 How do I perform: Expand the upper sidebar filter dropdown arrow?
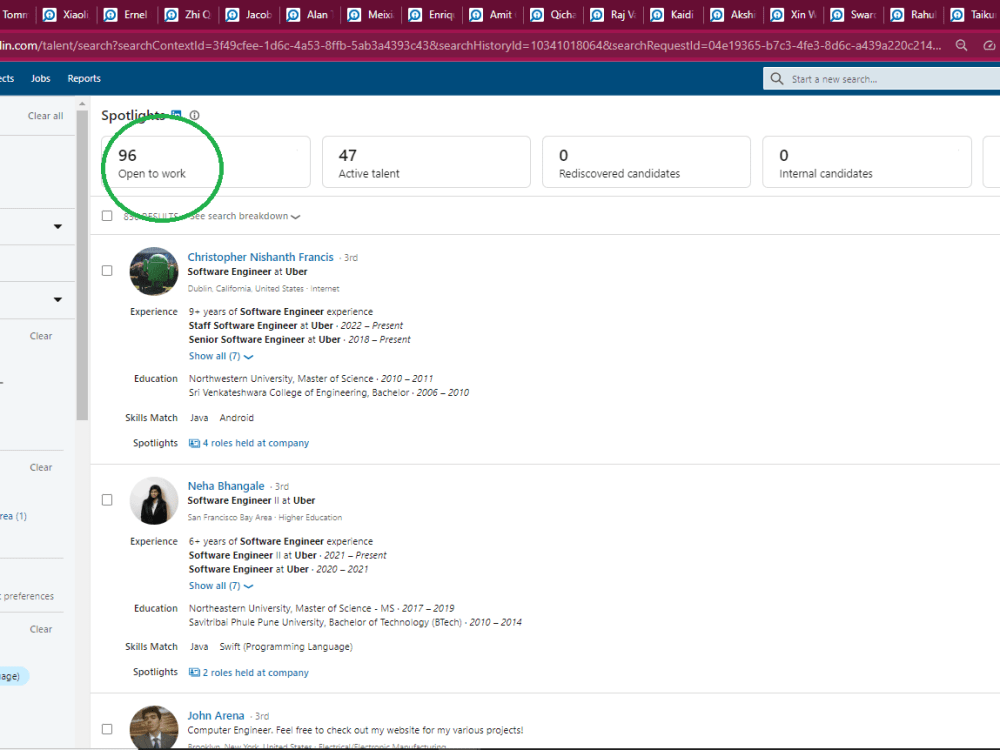coord(57,226)
